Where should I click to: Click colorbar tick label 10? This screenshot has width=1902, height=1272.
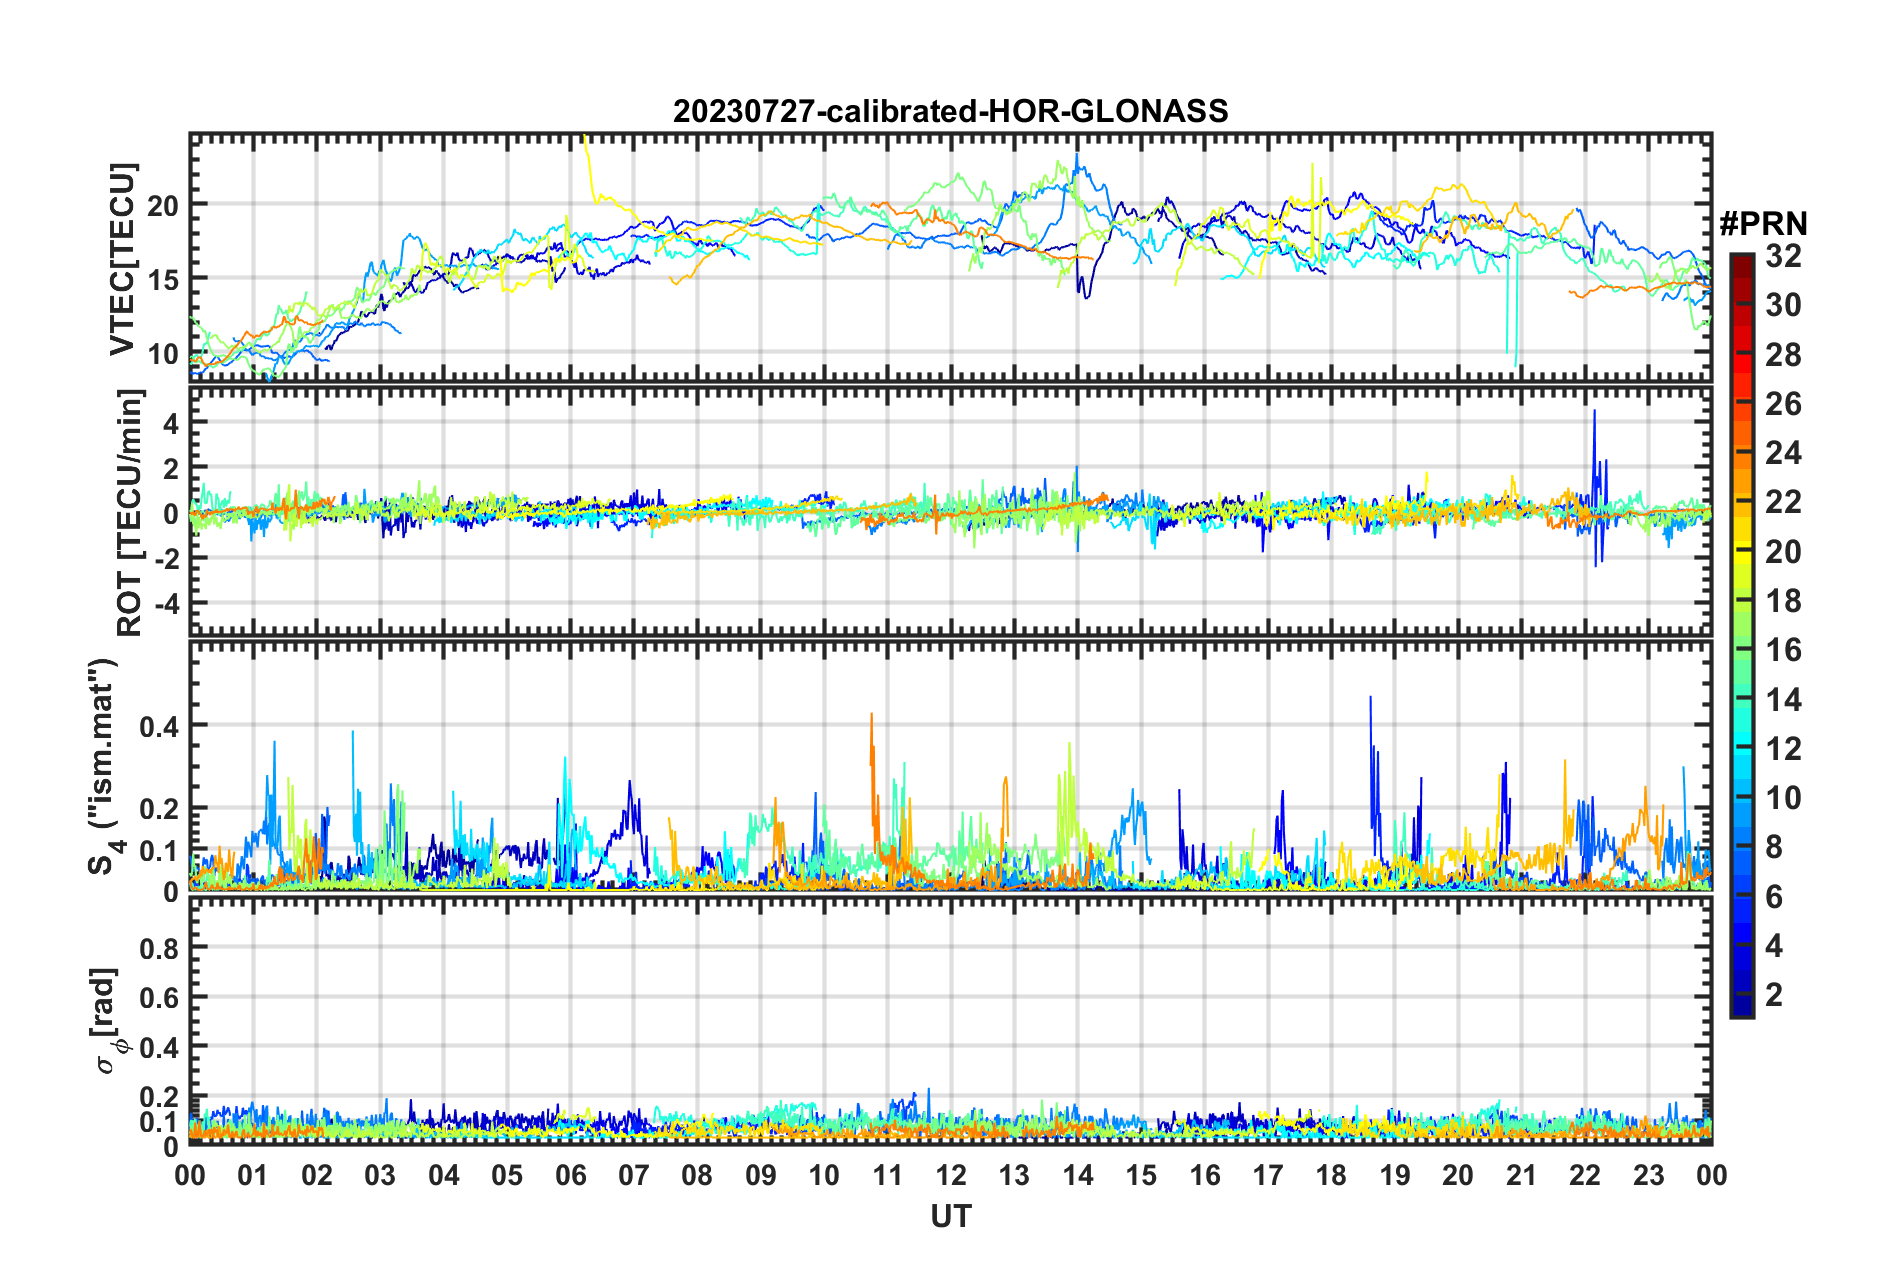point(1783,798)
